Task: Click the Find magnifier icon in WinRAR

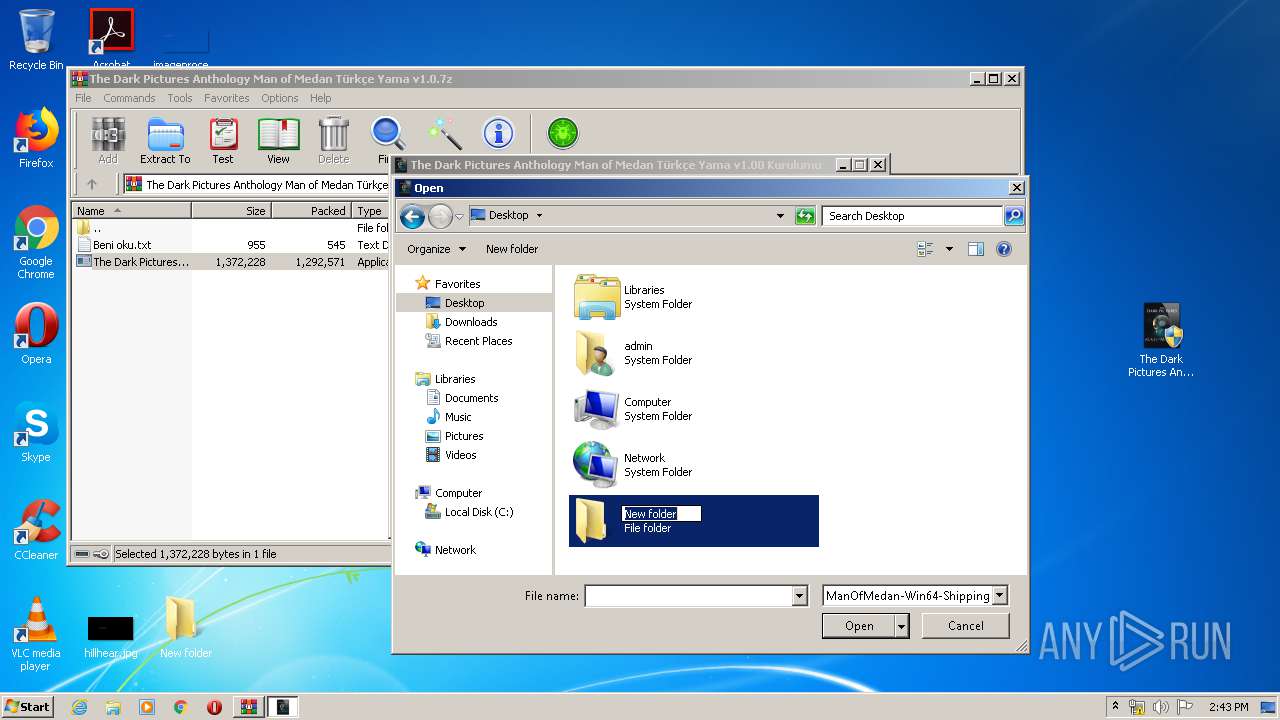Action: point(387,133)
